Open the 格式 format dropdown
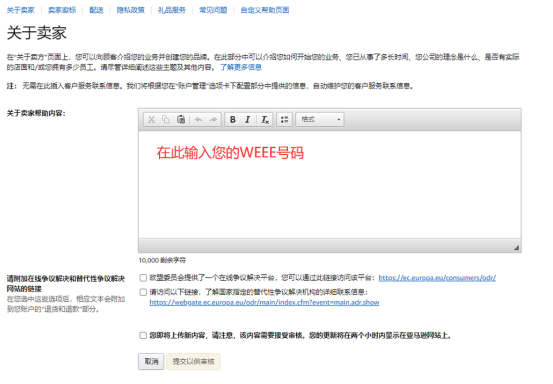This screenshot has height=384, width=553. 320,120
